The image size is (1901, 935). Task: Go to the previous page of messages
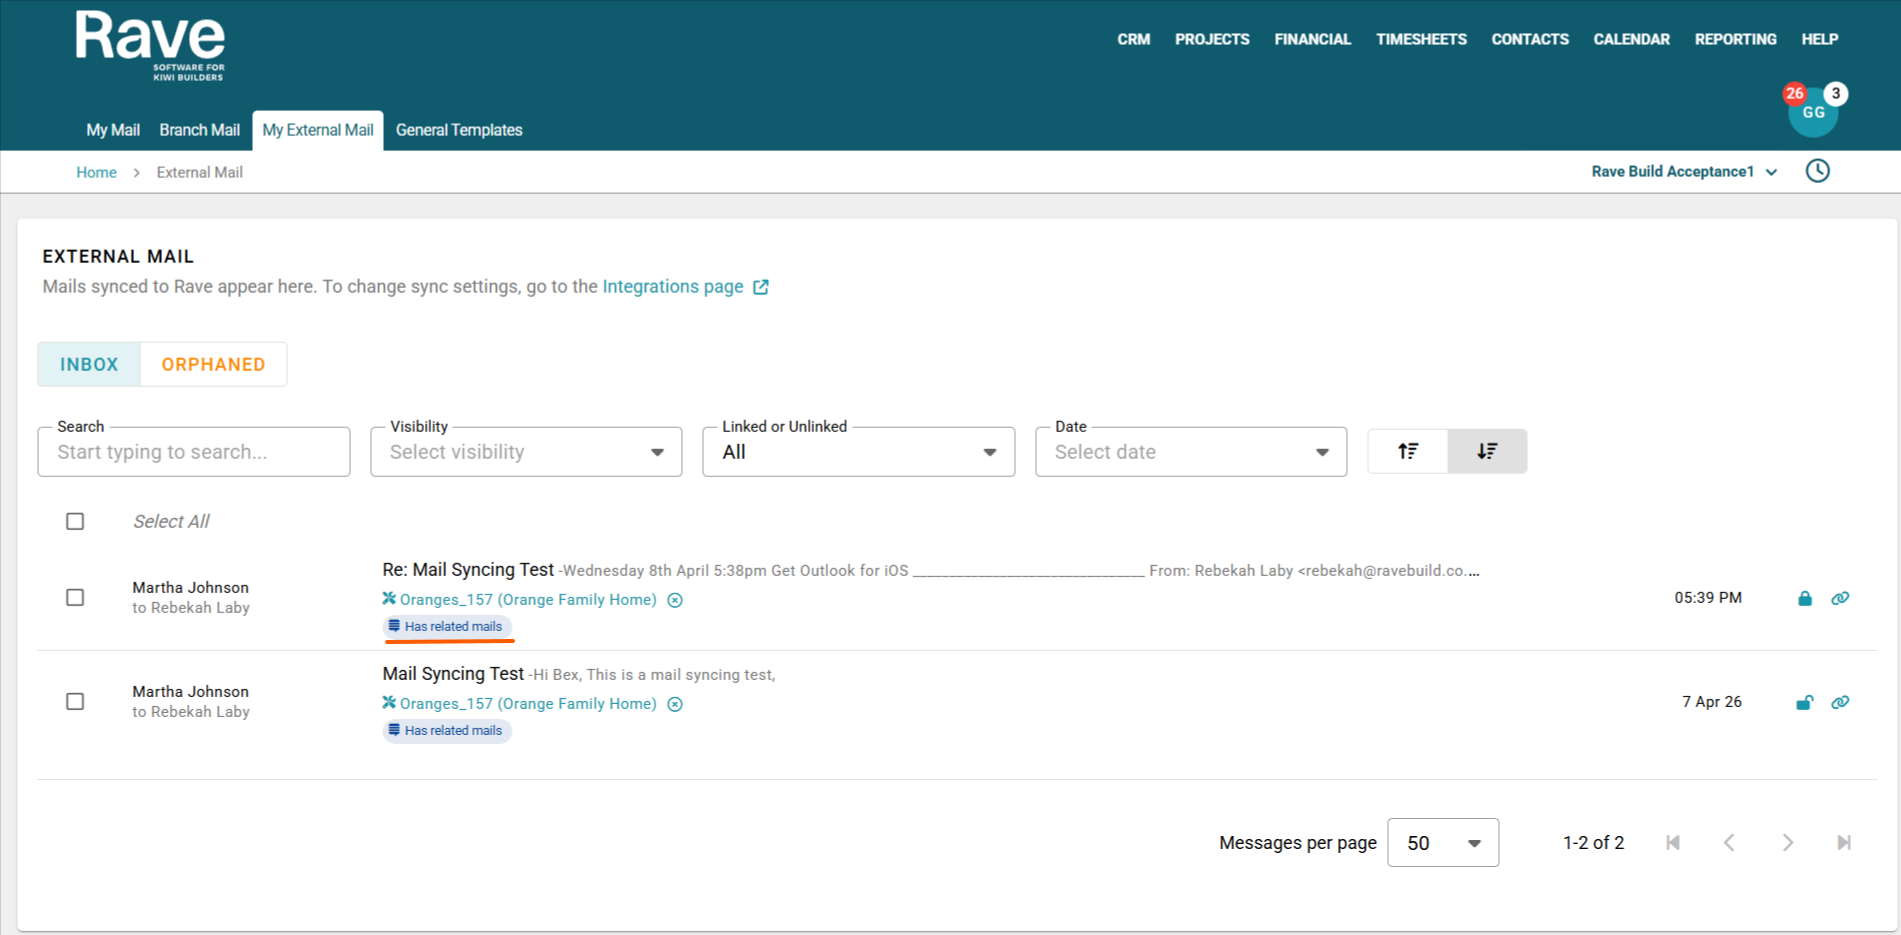[x=1729, y=842]
